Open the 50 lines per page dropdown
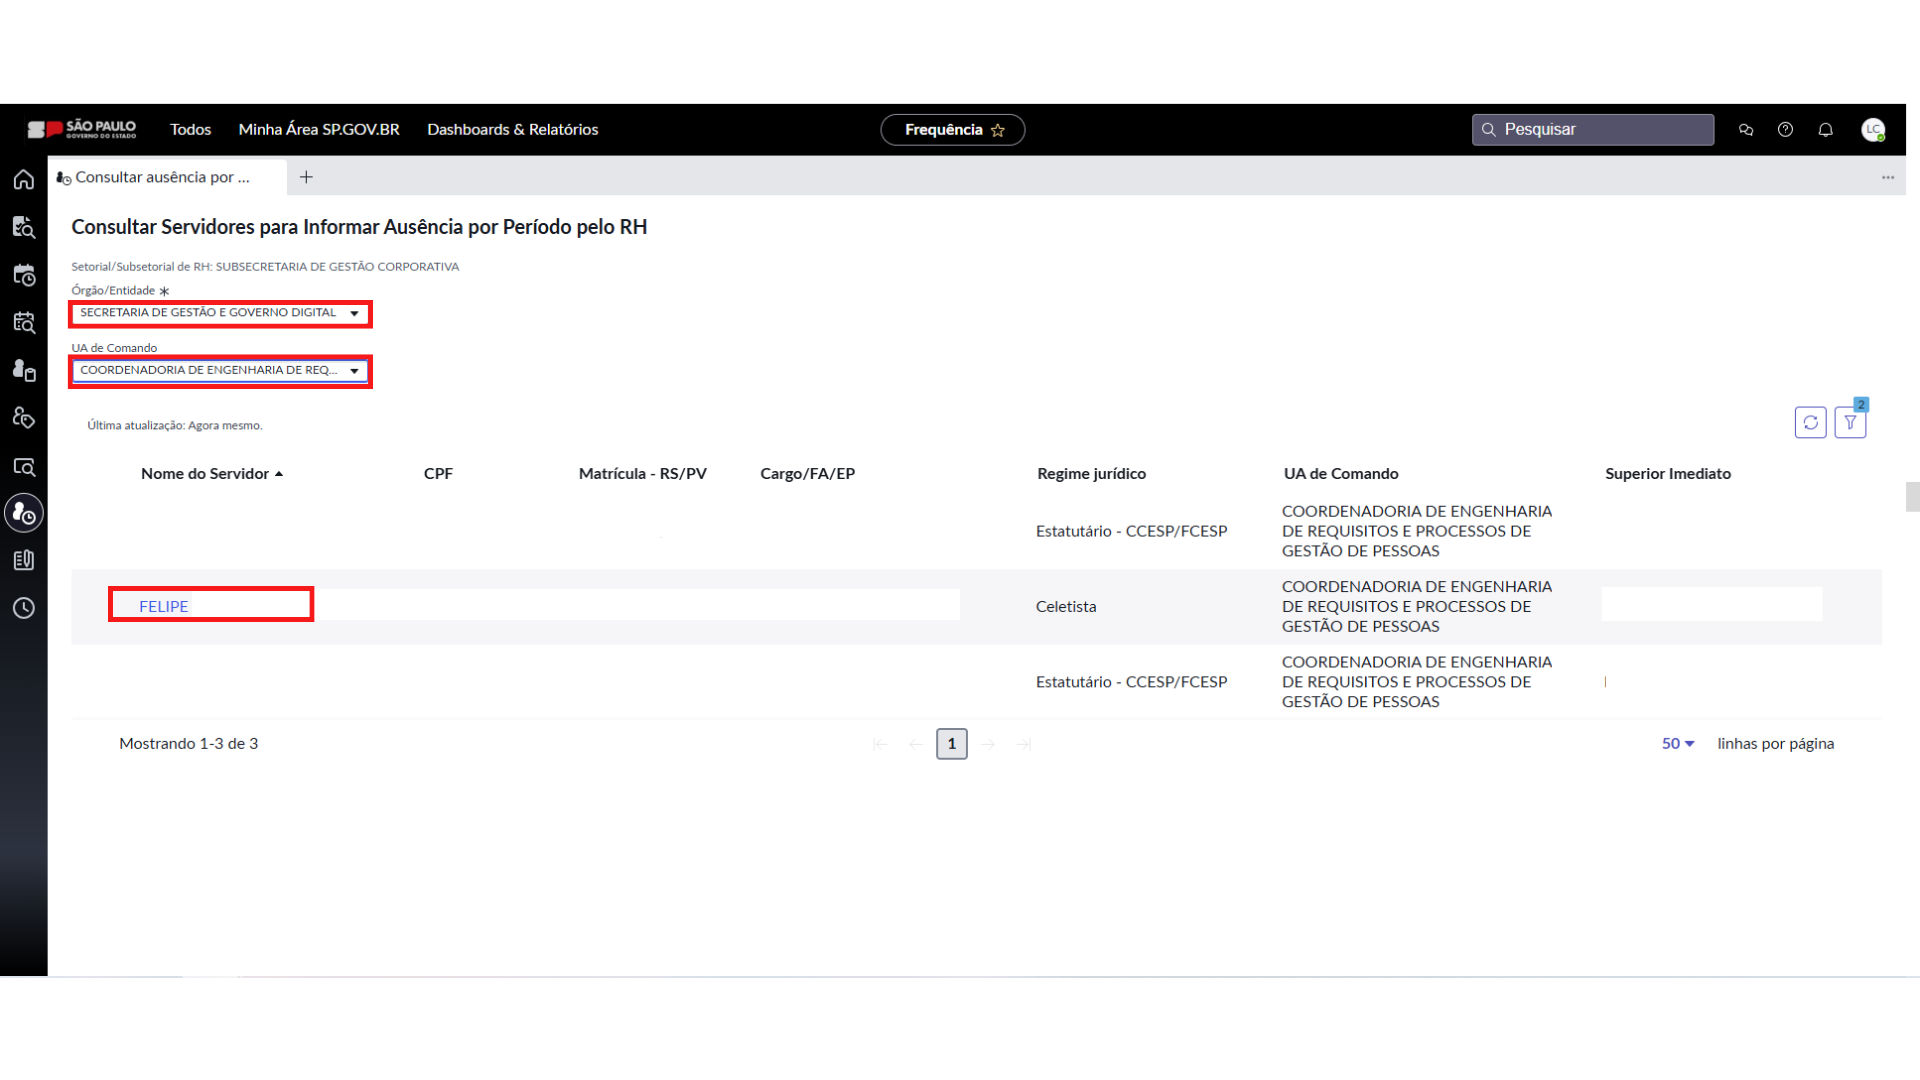This screenshot has height=1080, width=1920. point(1678,744)
